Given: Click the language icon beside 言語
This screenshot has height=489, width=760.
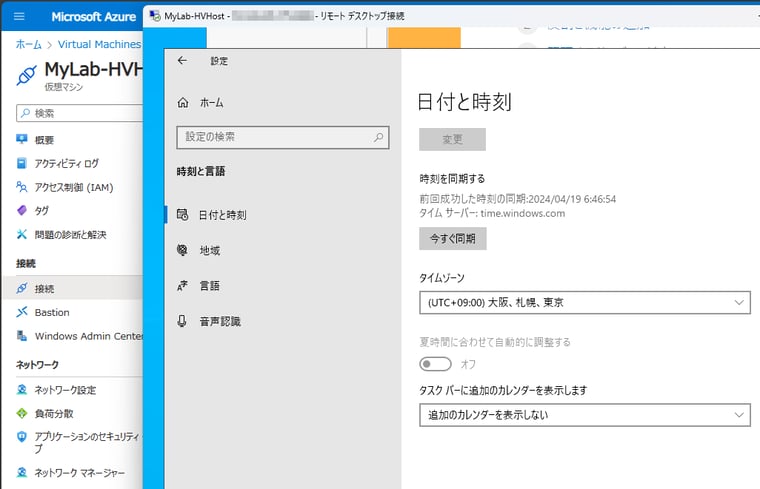Looking at the screenshot, I should tap(182, 286).
